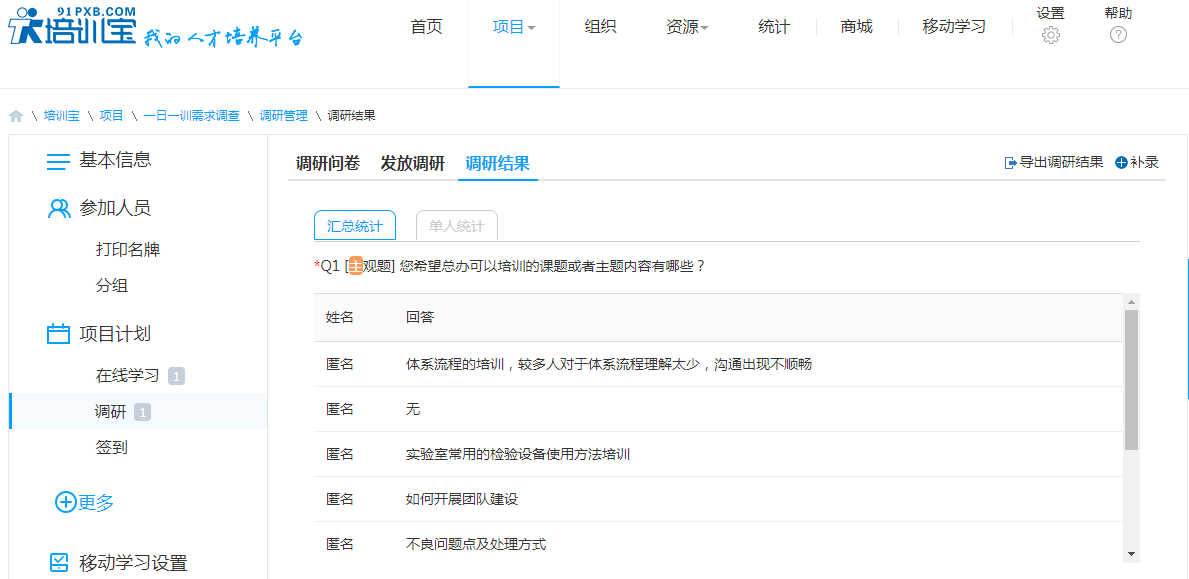This screenshot has height=579, width=1189.
Task: Open 参加人员 section in sidebar
Action: point(115,208)
